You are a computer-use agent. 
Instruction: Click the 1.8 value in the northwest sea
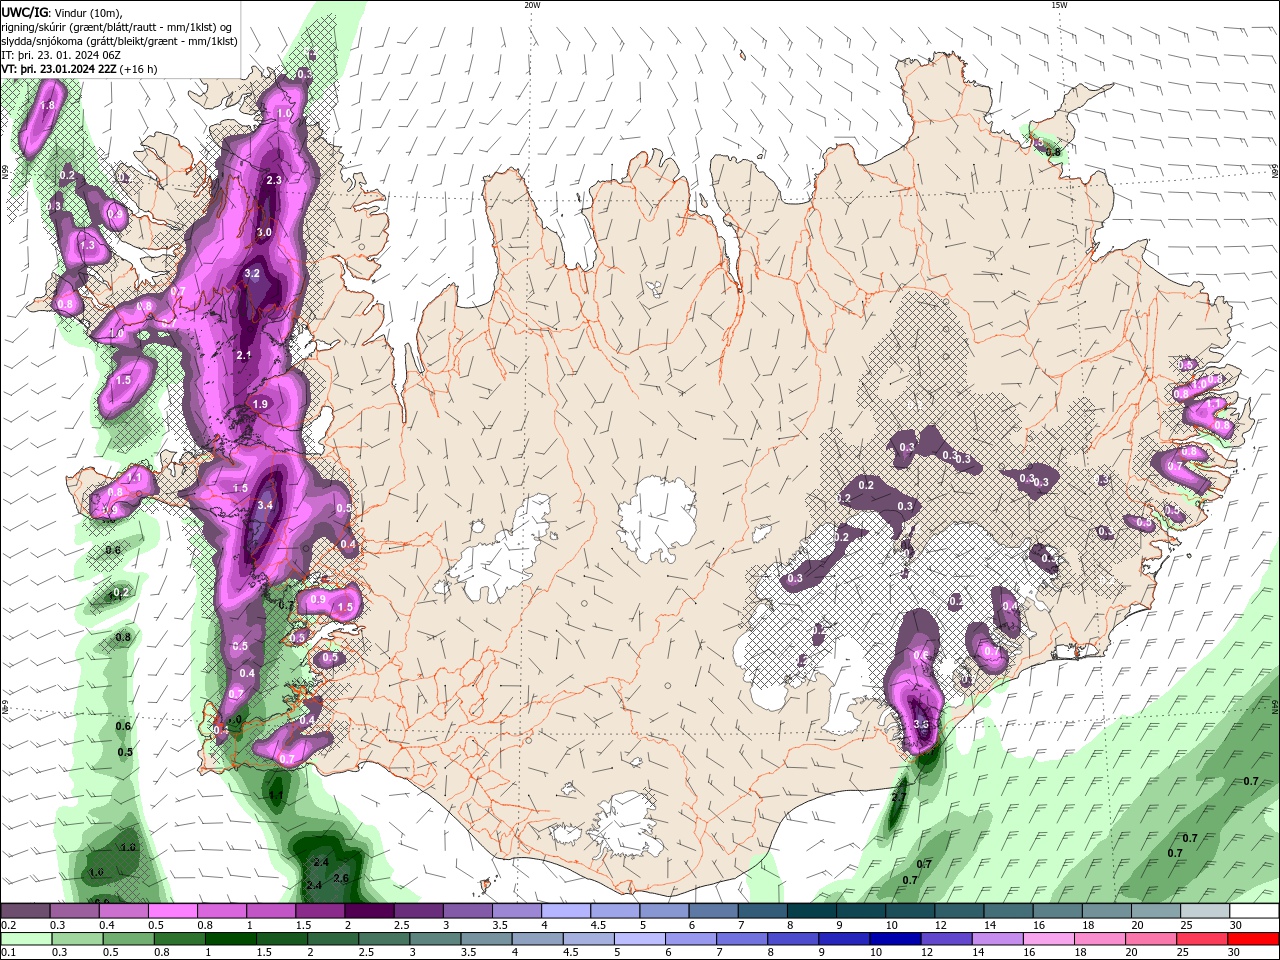pyautogui.click(x=46, y=105)
